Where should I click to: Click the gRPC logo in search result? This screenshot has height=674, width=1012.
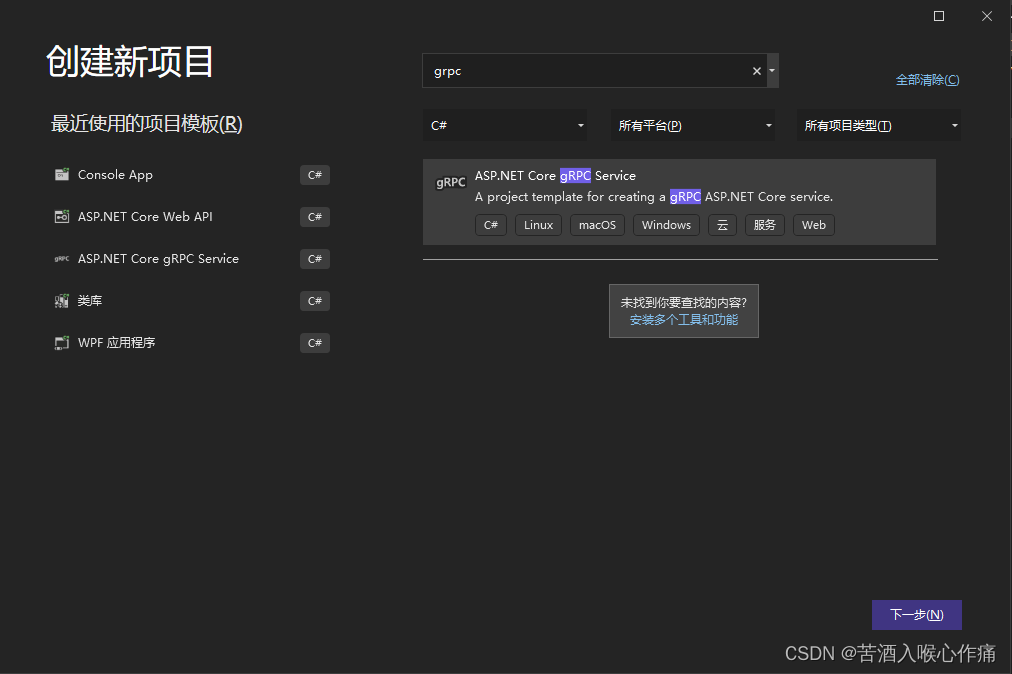point(450,183)
